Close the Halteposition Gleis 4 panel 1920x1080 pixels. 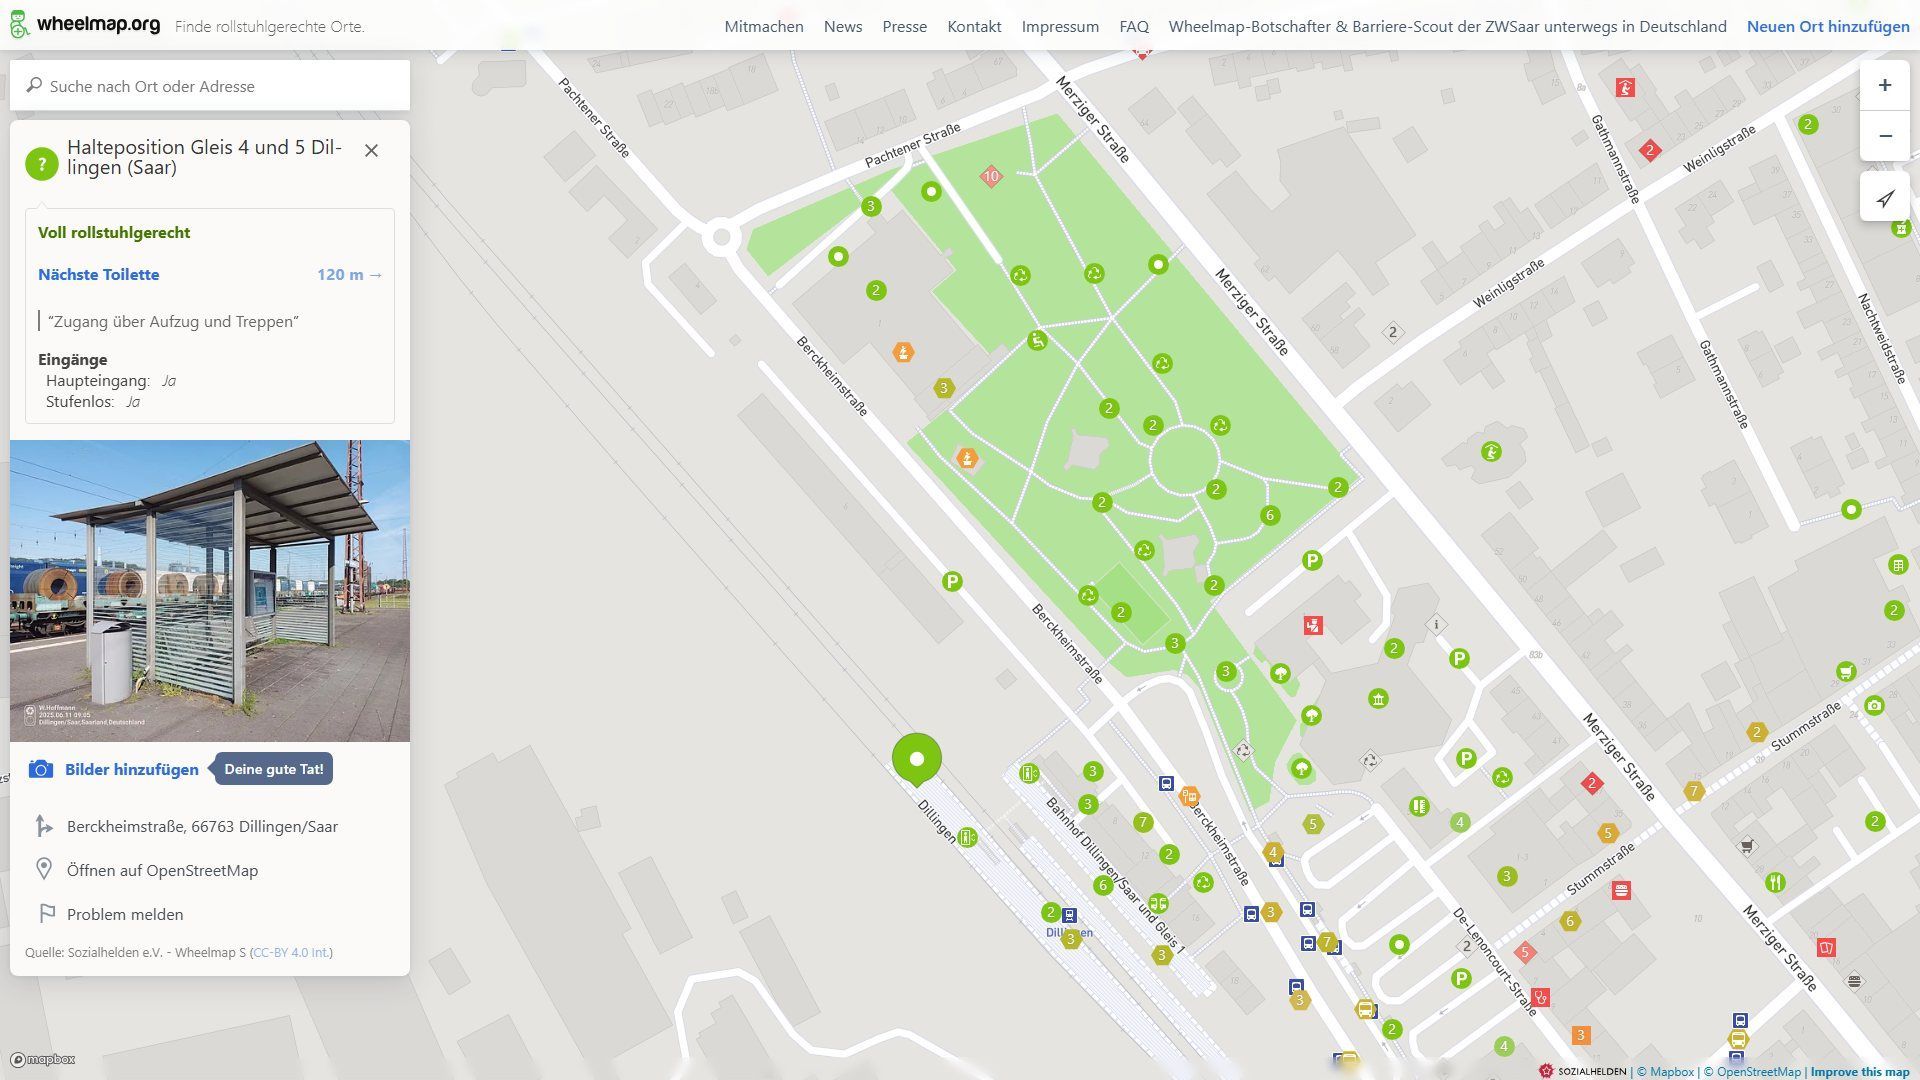(371, 150)
